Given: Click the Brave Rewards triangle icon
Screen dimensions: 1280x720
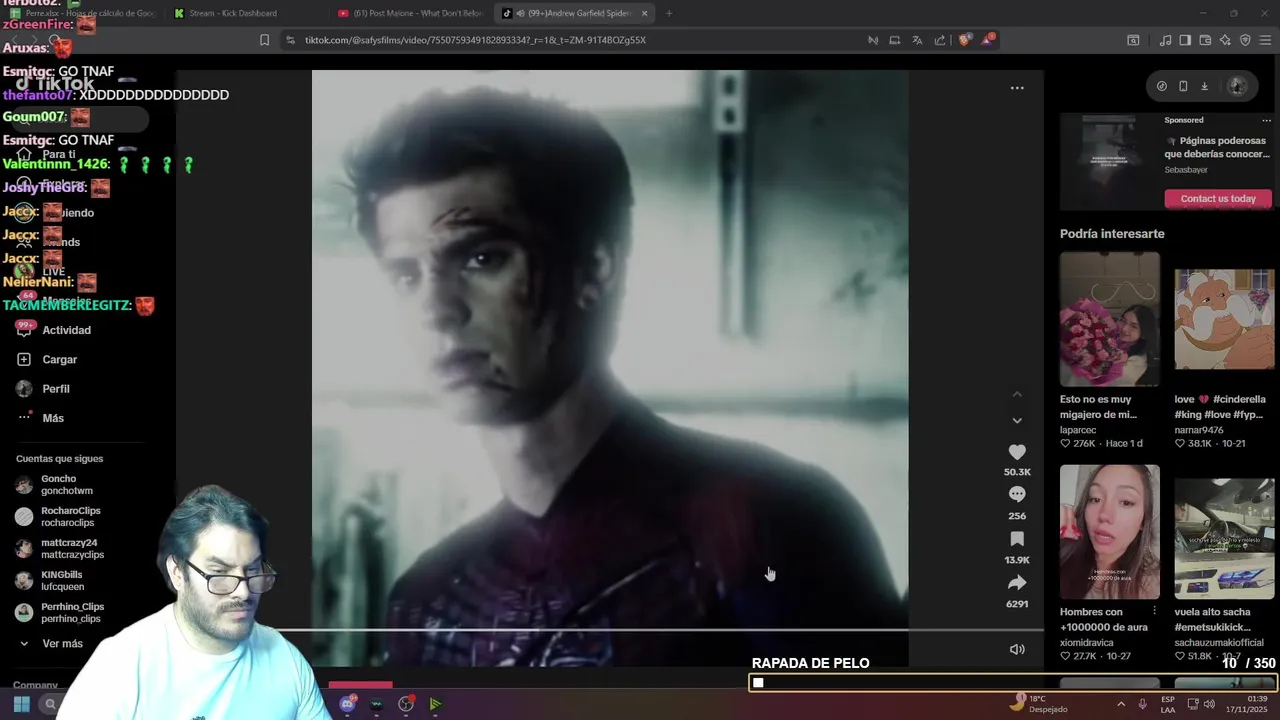Looking at the screenshot, I should coord(988,40).
